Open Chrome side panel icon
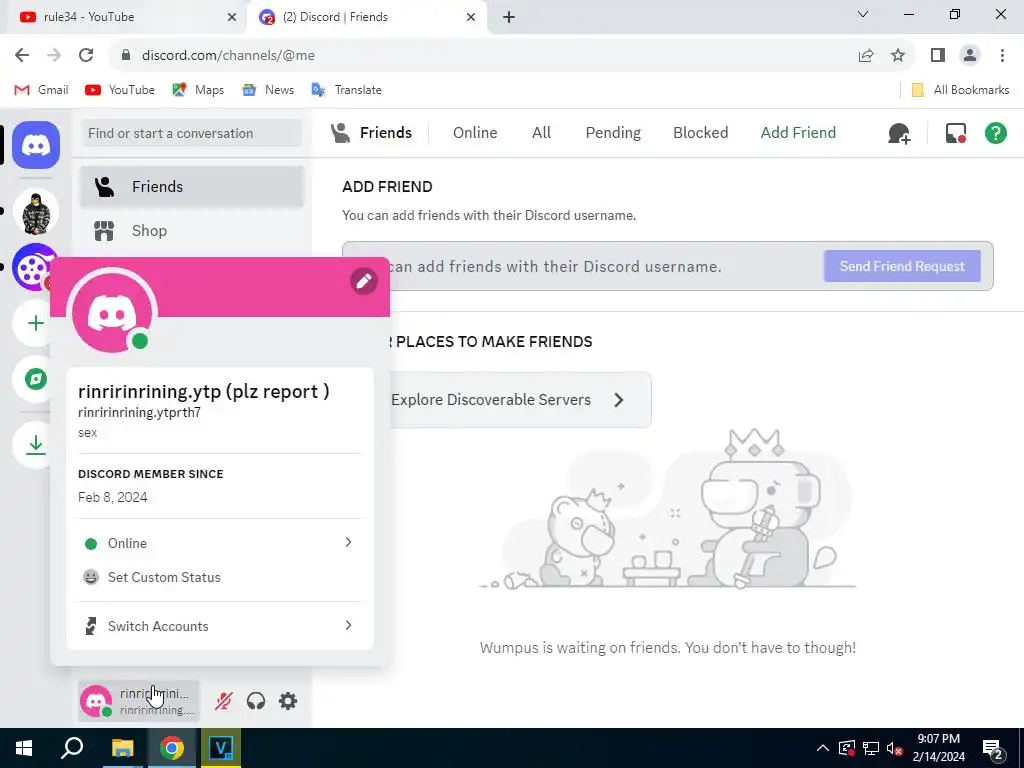 [x=938, y=56]
